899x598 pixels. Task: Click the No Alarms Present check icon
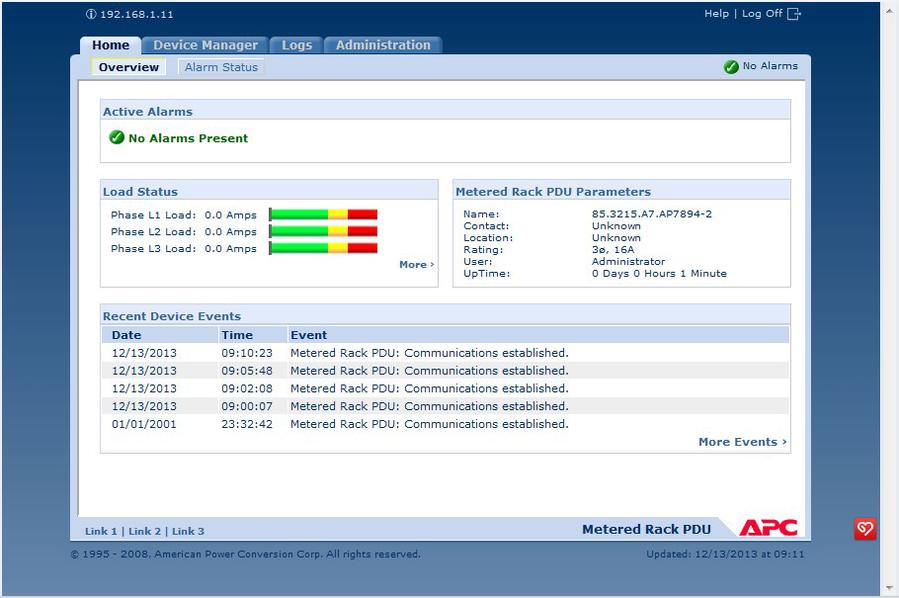(117, 138)
